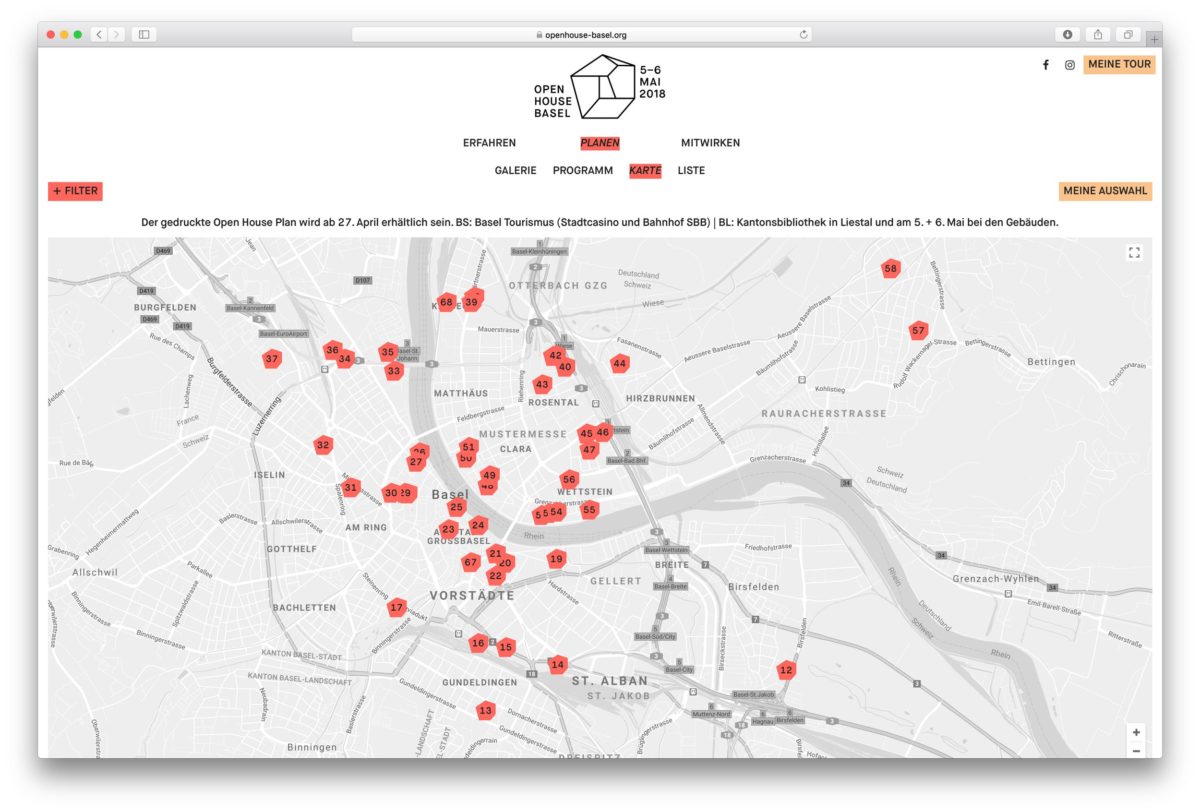Screen dimensions: 1200x812
Task: Expand the + FILTER panel
Action: point(75,191)
